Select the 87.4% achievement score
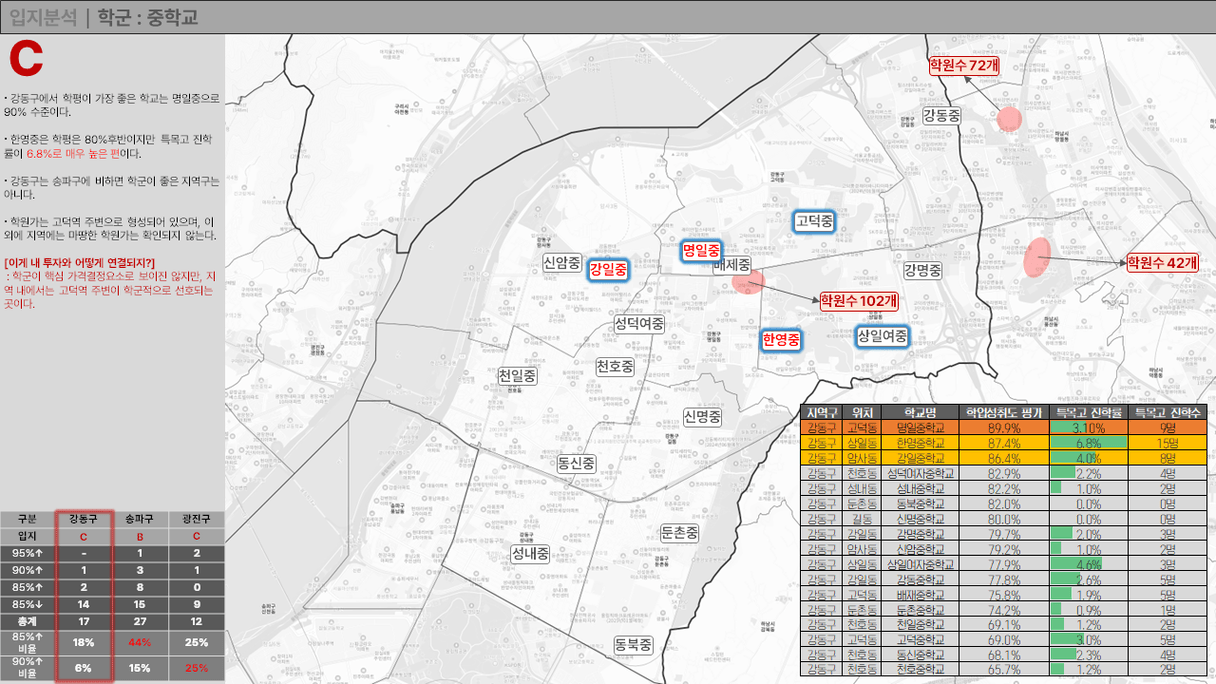1216x684 pixels. click(1003, 443)
